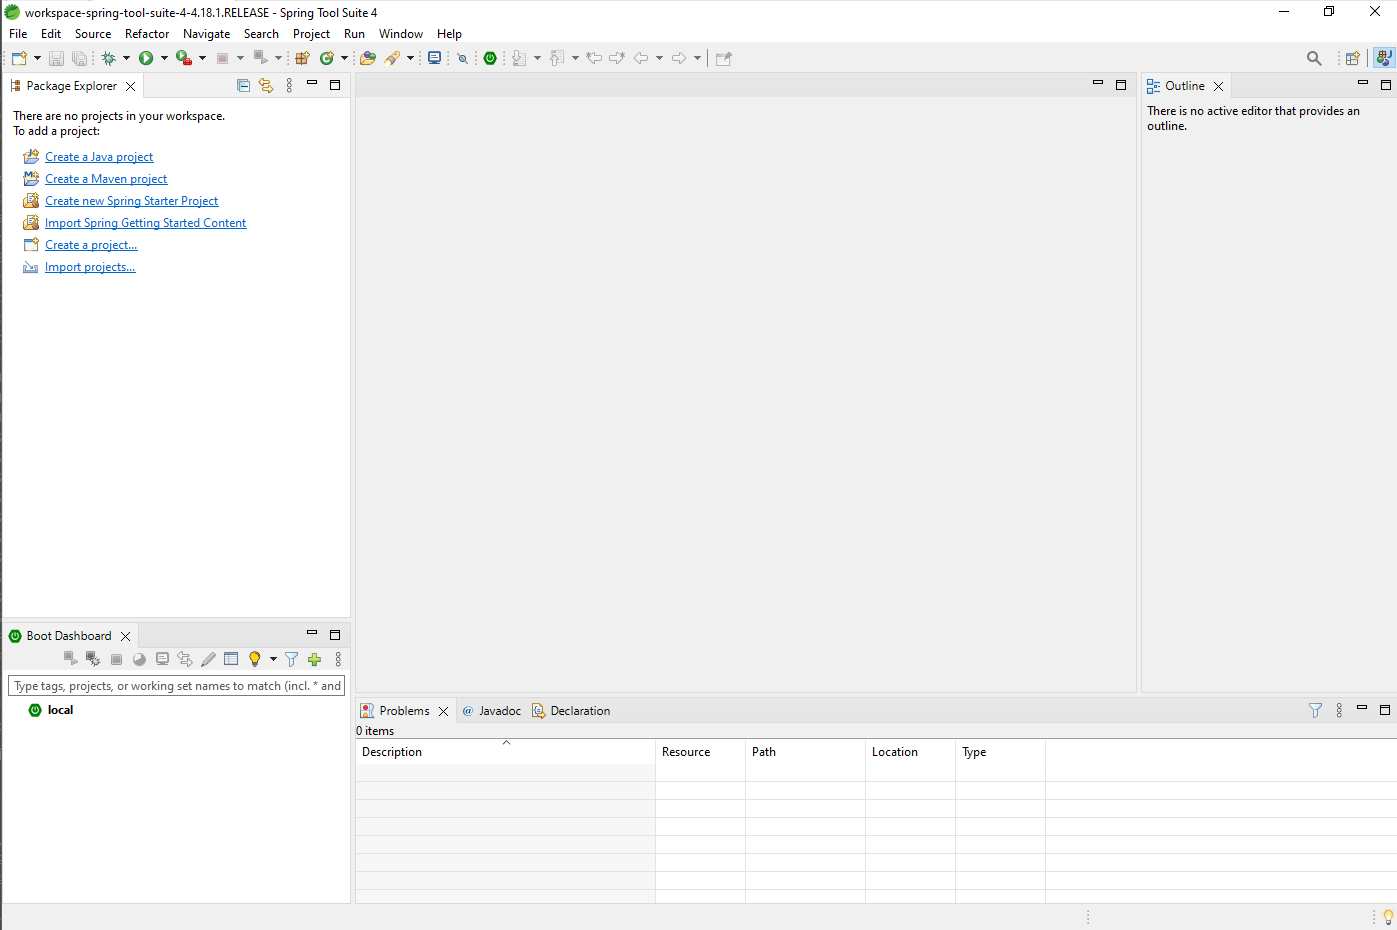Click the lightbulb tip icon in status bar
Screen dimensions: 1397x930
1388,916
